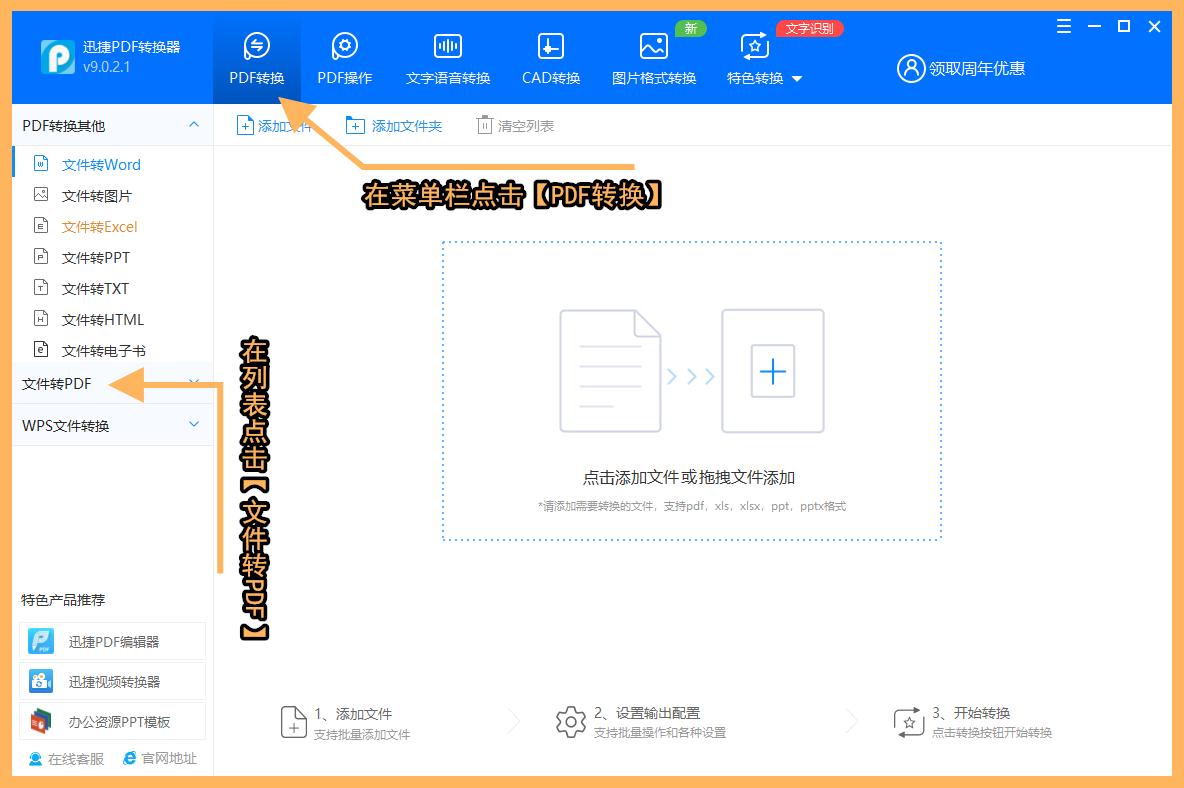Open the PDF操作 tool
This screenshot has height=788, width=1184.
(x=344, y=57)
